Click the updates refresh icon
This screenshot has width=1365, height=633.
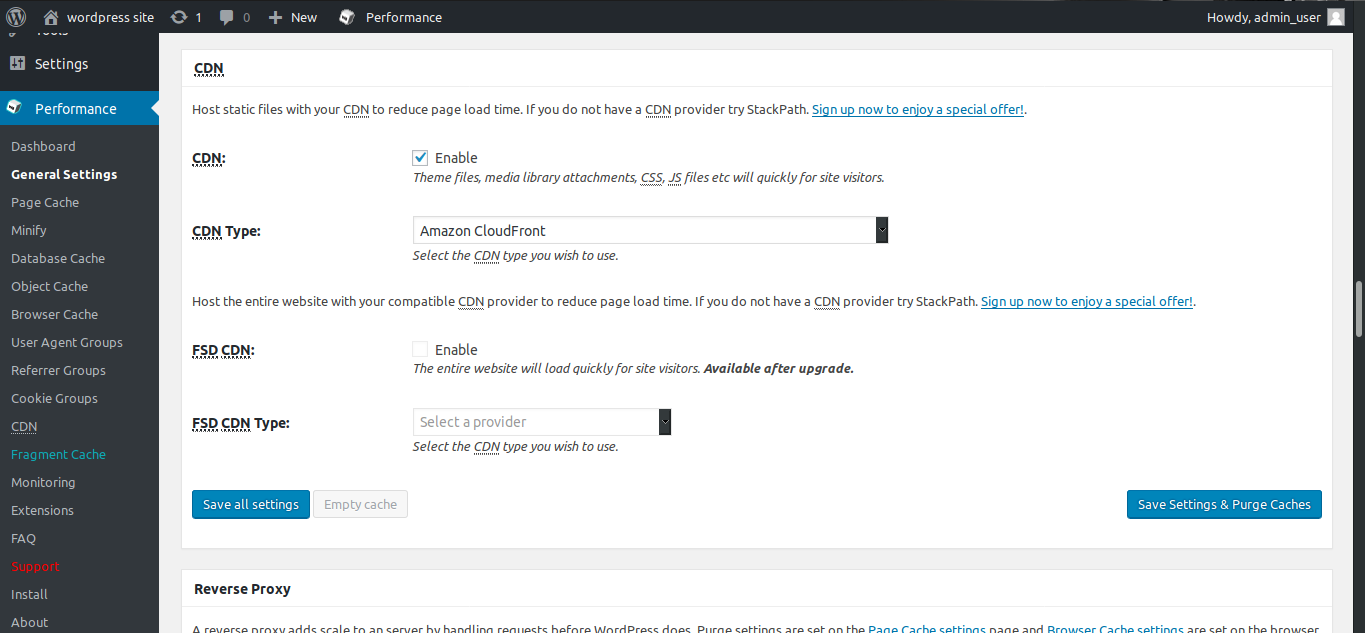pos(179,17)
